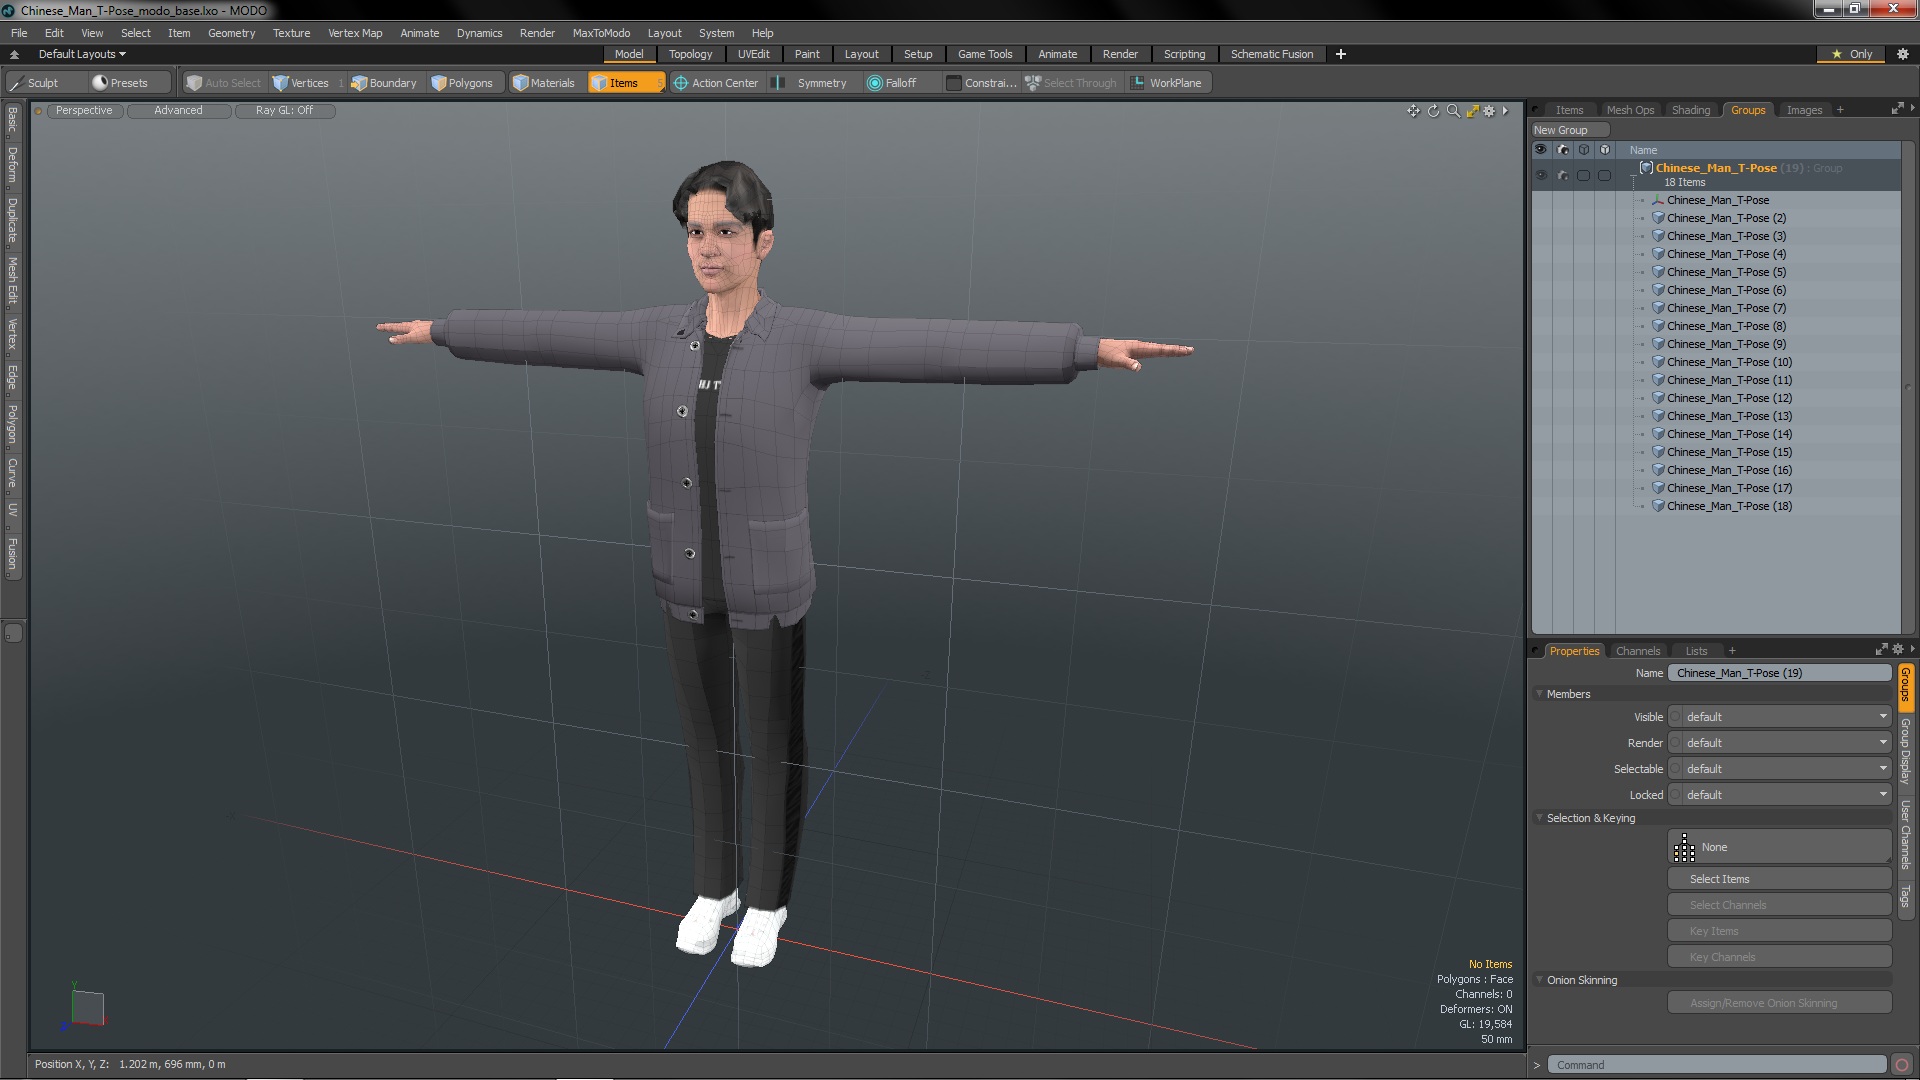Click the camera column header in Groups list
Image resolution: width=1920 pixels, height=1080 pixels.
[x=1562, y=150]
